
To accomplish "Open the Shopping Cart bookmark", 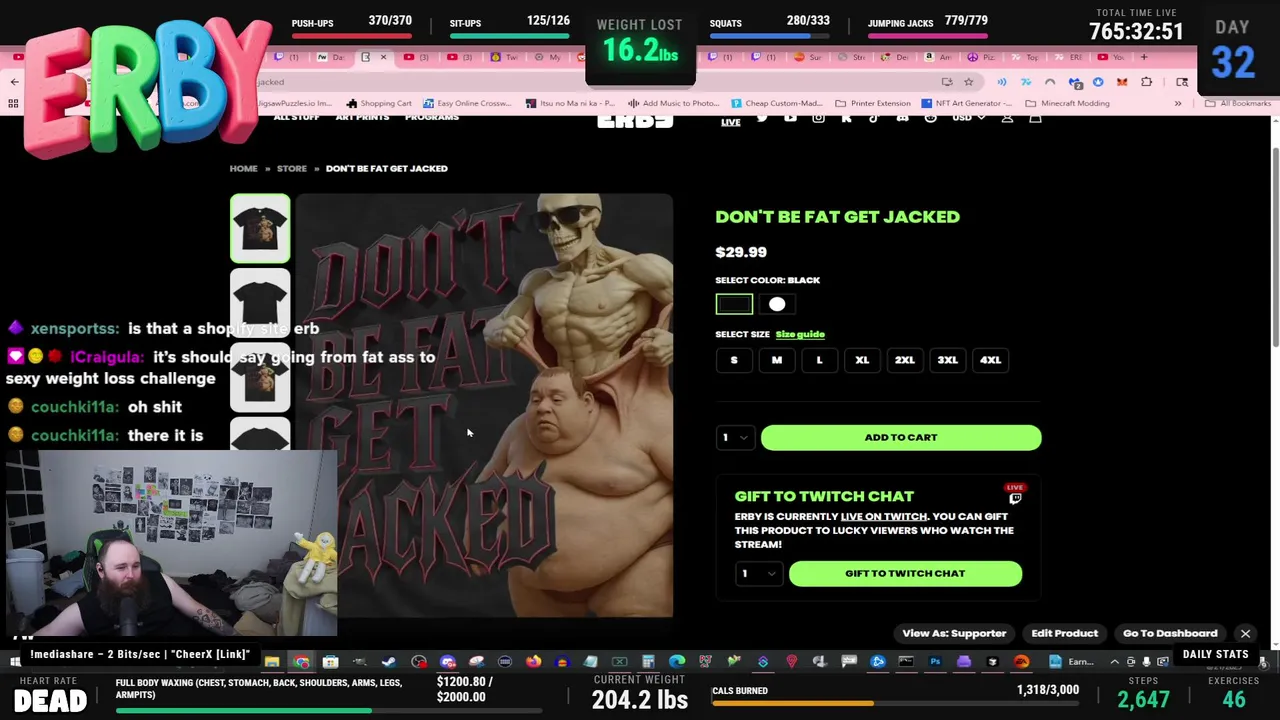I will pos(378,103).
